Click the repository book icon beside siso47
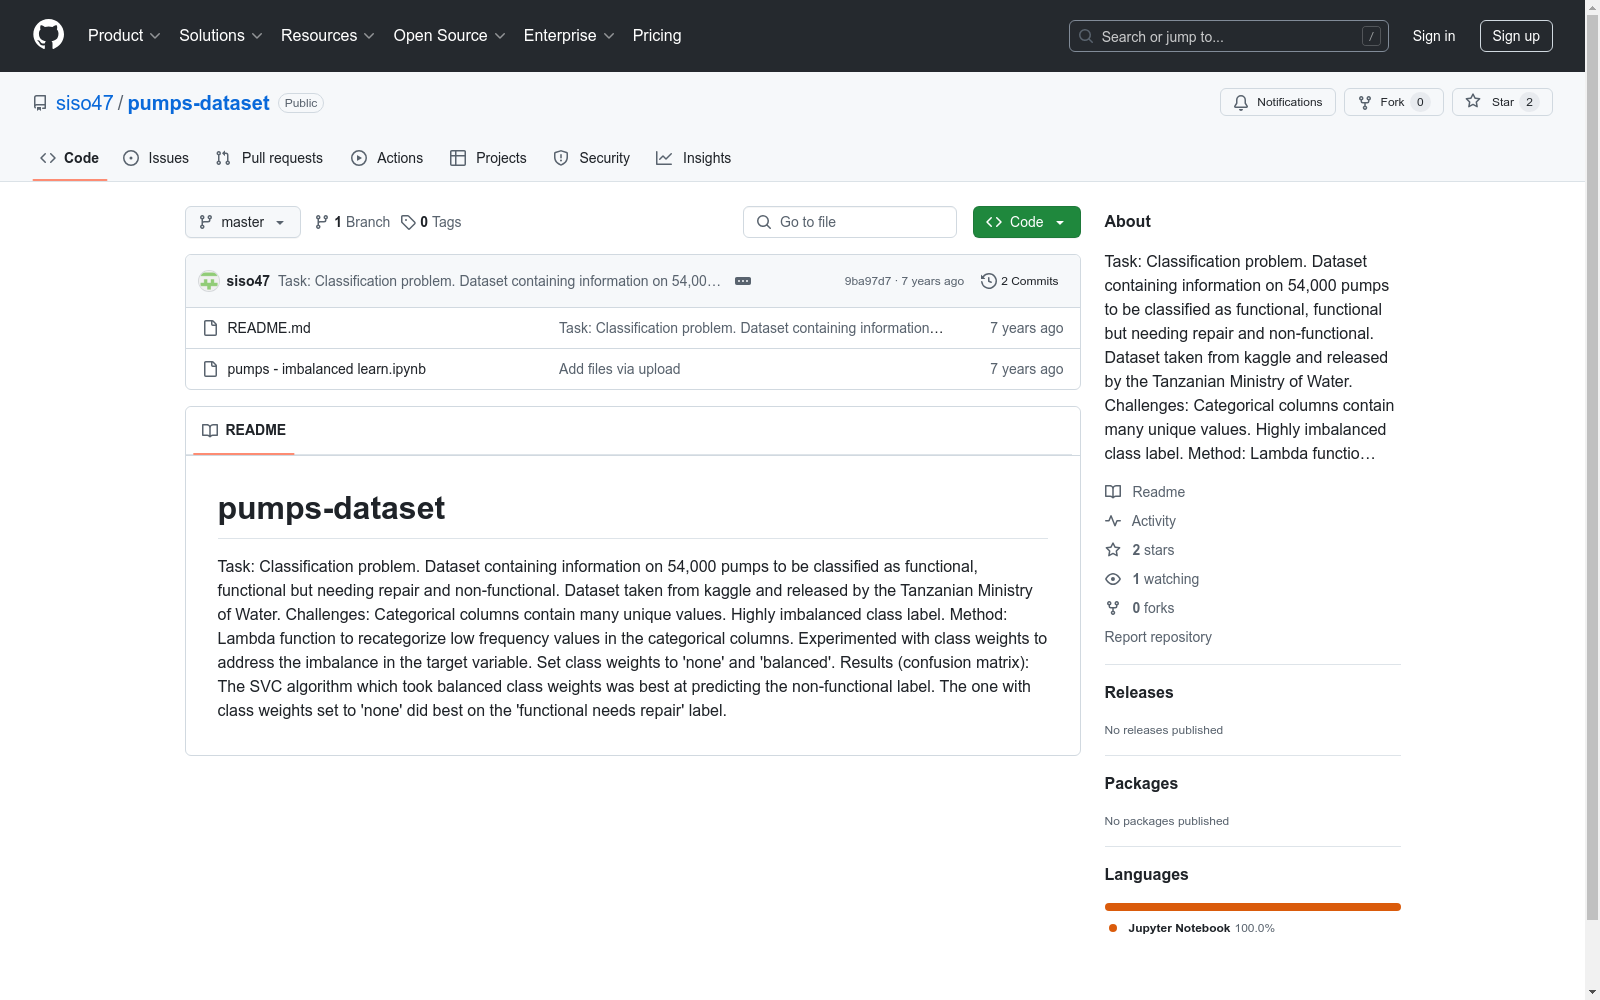Image resolution: width=1600 pixels, height=1000 pixels. (x=40, y=103)
